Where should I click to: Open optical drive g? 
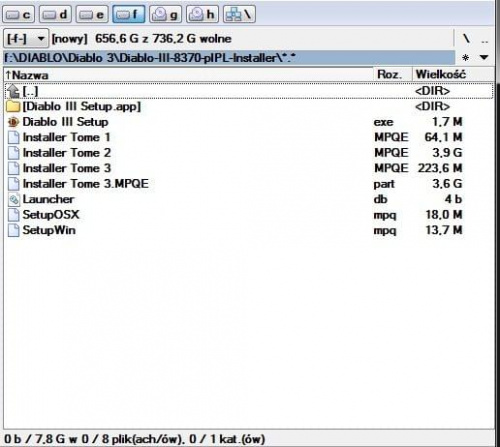tap(165, 15)
